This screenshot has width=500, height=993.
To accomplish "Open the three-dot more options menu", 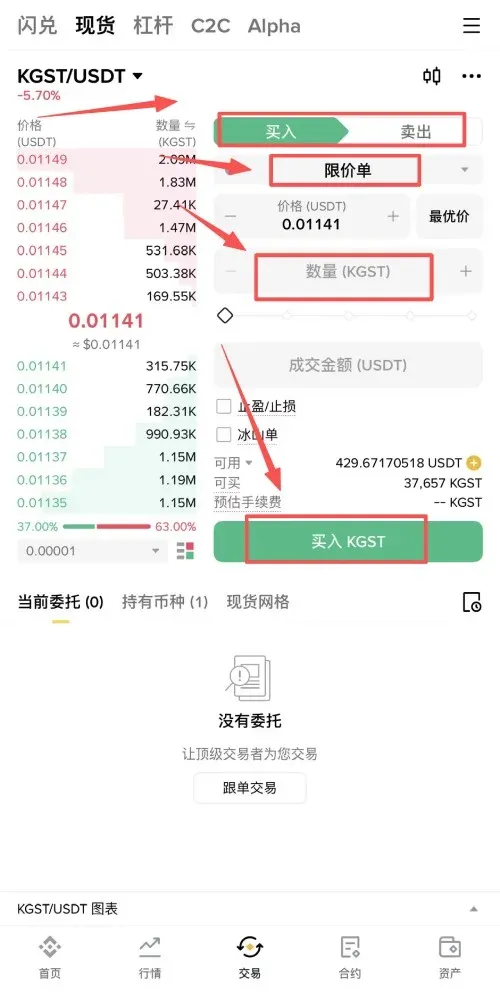I will click(x=472, y=77).
